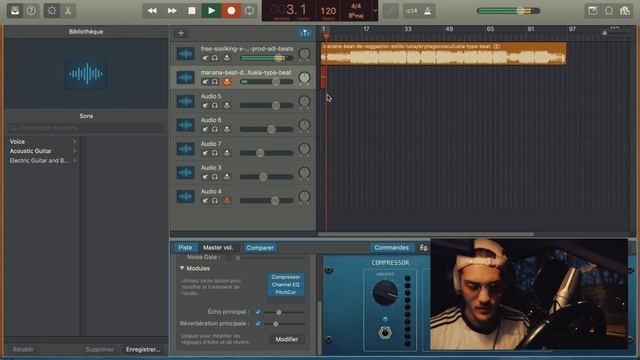
Task: Mute the Audio 4 track
Action: tap(205, 200)
